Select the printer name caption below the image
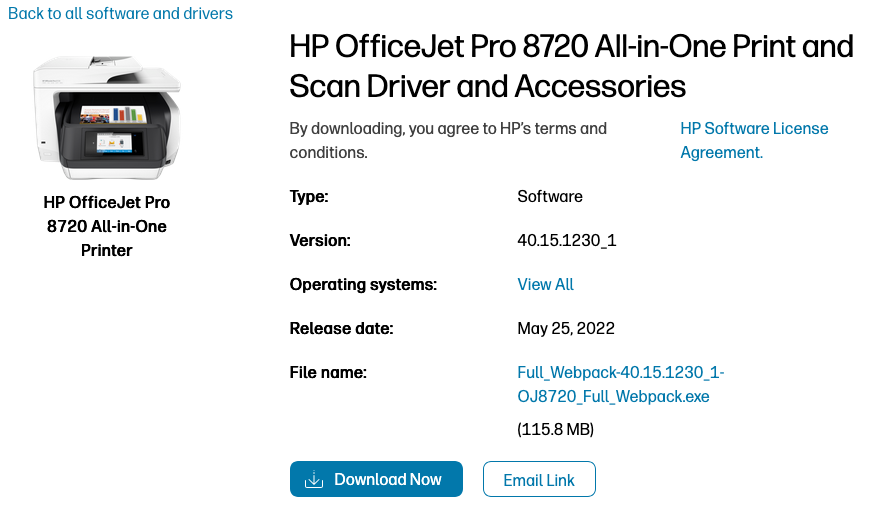890x526 pixels. (107, 226)
